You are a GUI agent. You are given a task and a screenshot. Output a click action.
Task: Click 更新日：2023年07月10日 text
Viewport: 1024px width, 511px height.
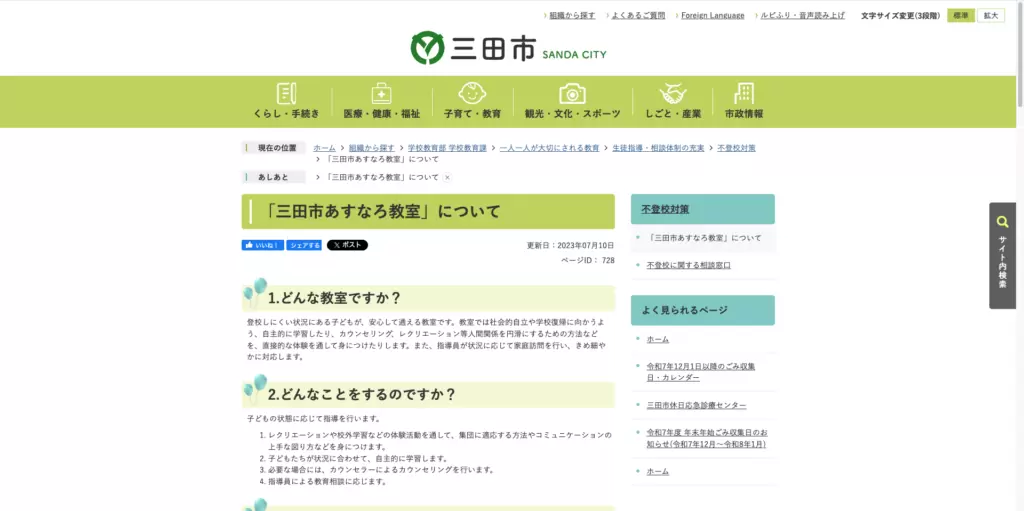pyautogui.click(x=570, y=246)
